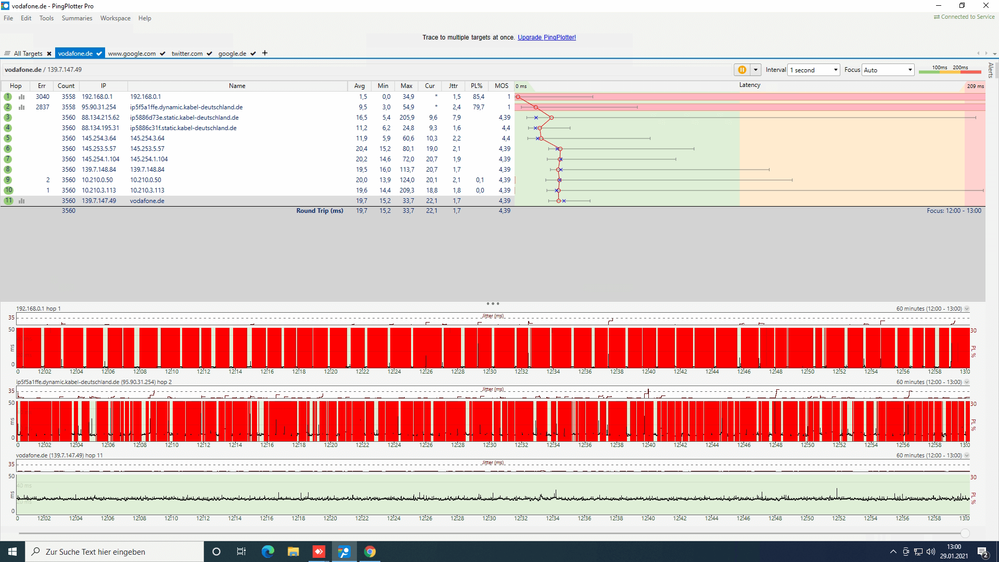Click the target field vodafone.de / 139.7.147.49

click(x=43, y=70)
